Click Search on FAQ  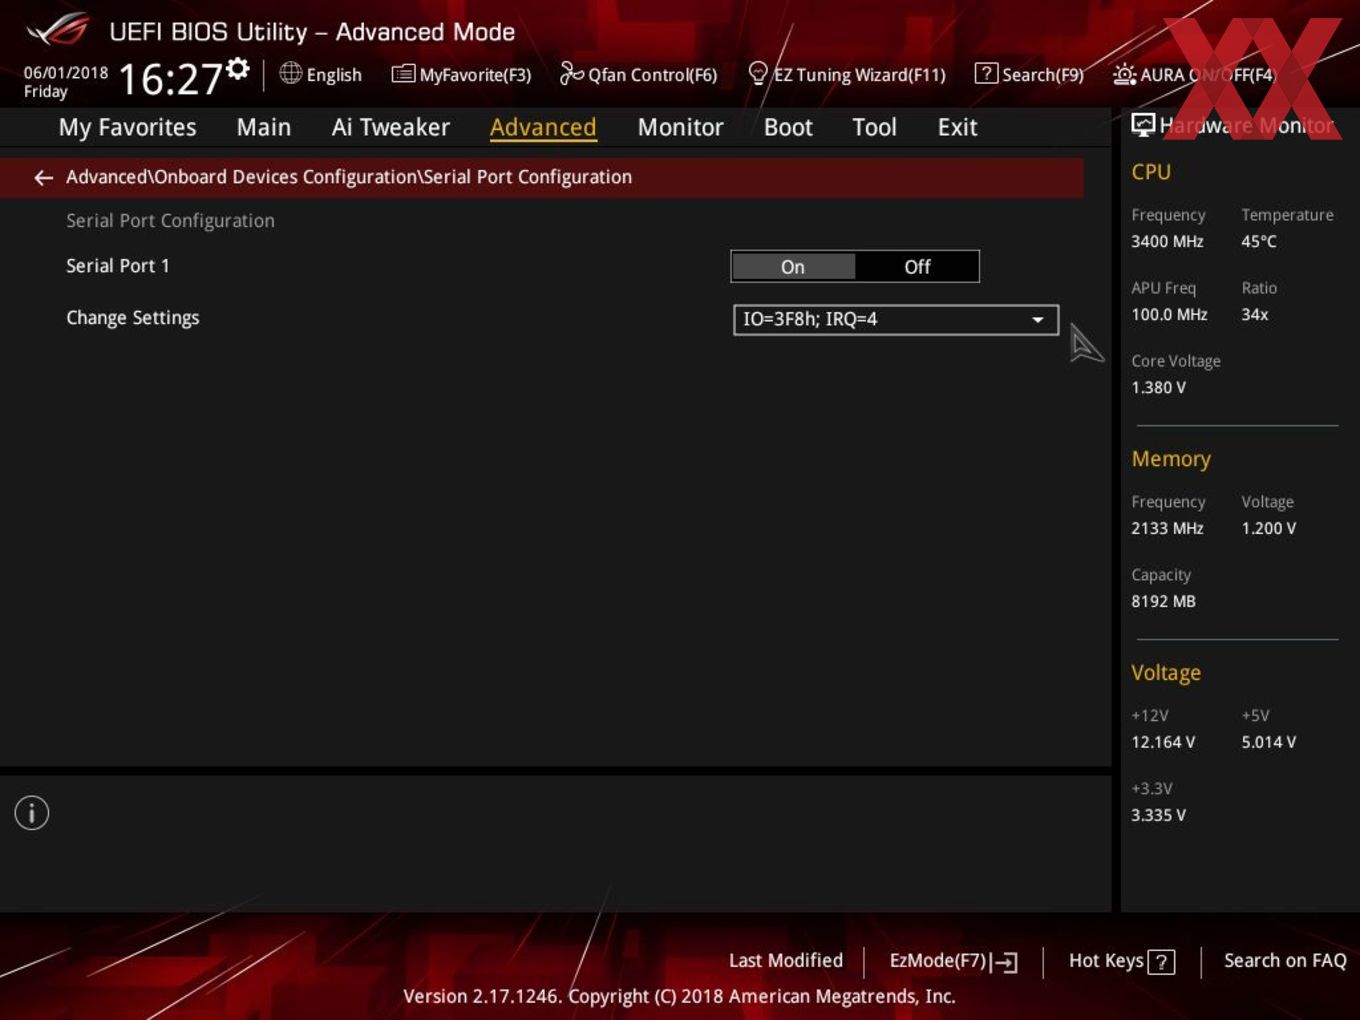[x=1285, y=960]
